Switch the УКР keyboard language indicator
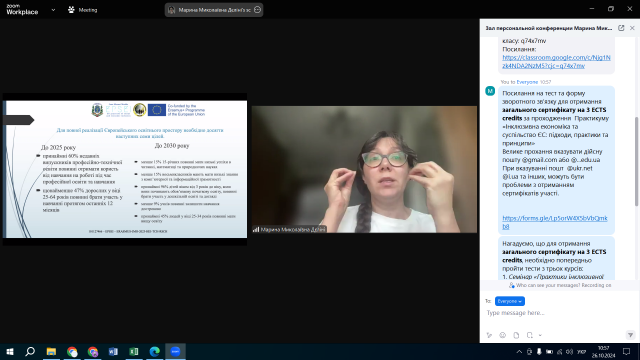 pyautogui.click(x=582, y=352)
